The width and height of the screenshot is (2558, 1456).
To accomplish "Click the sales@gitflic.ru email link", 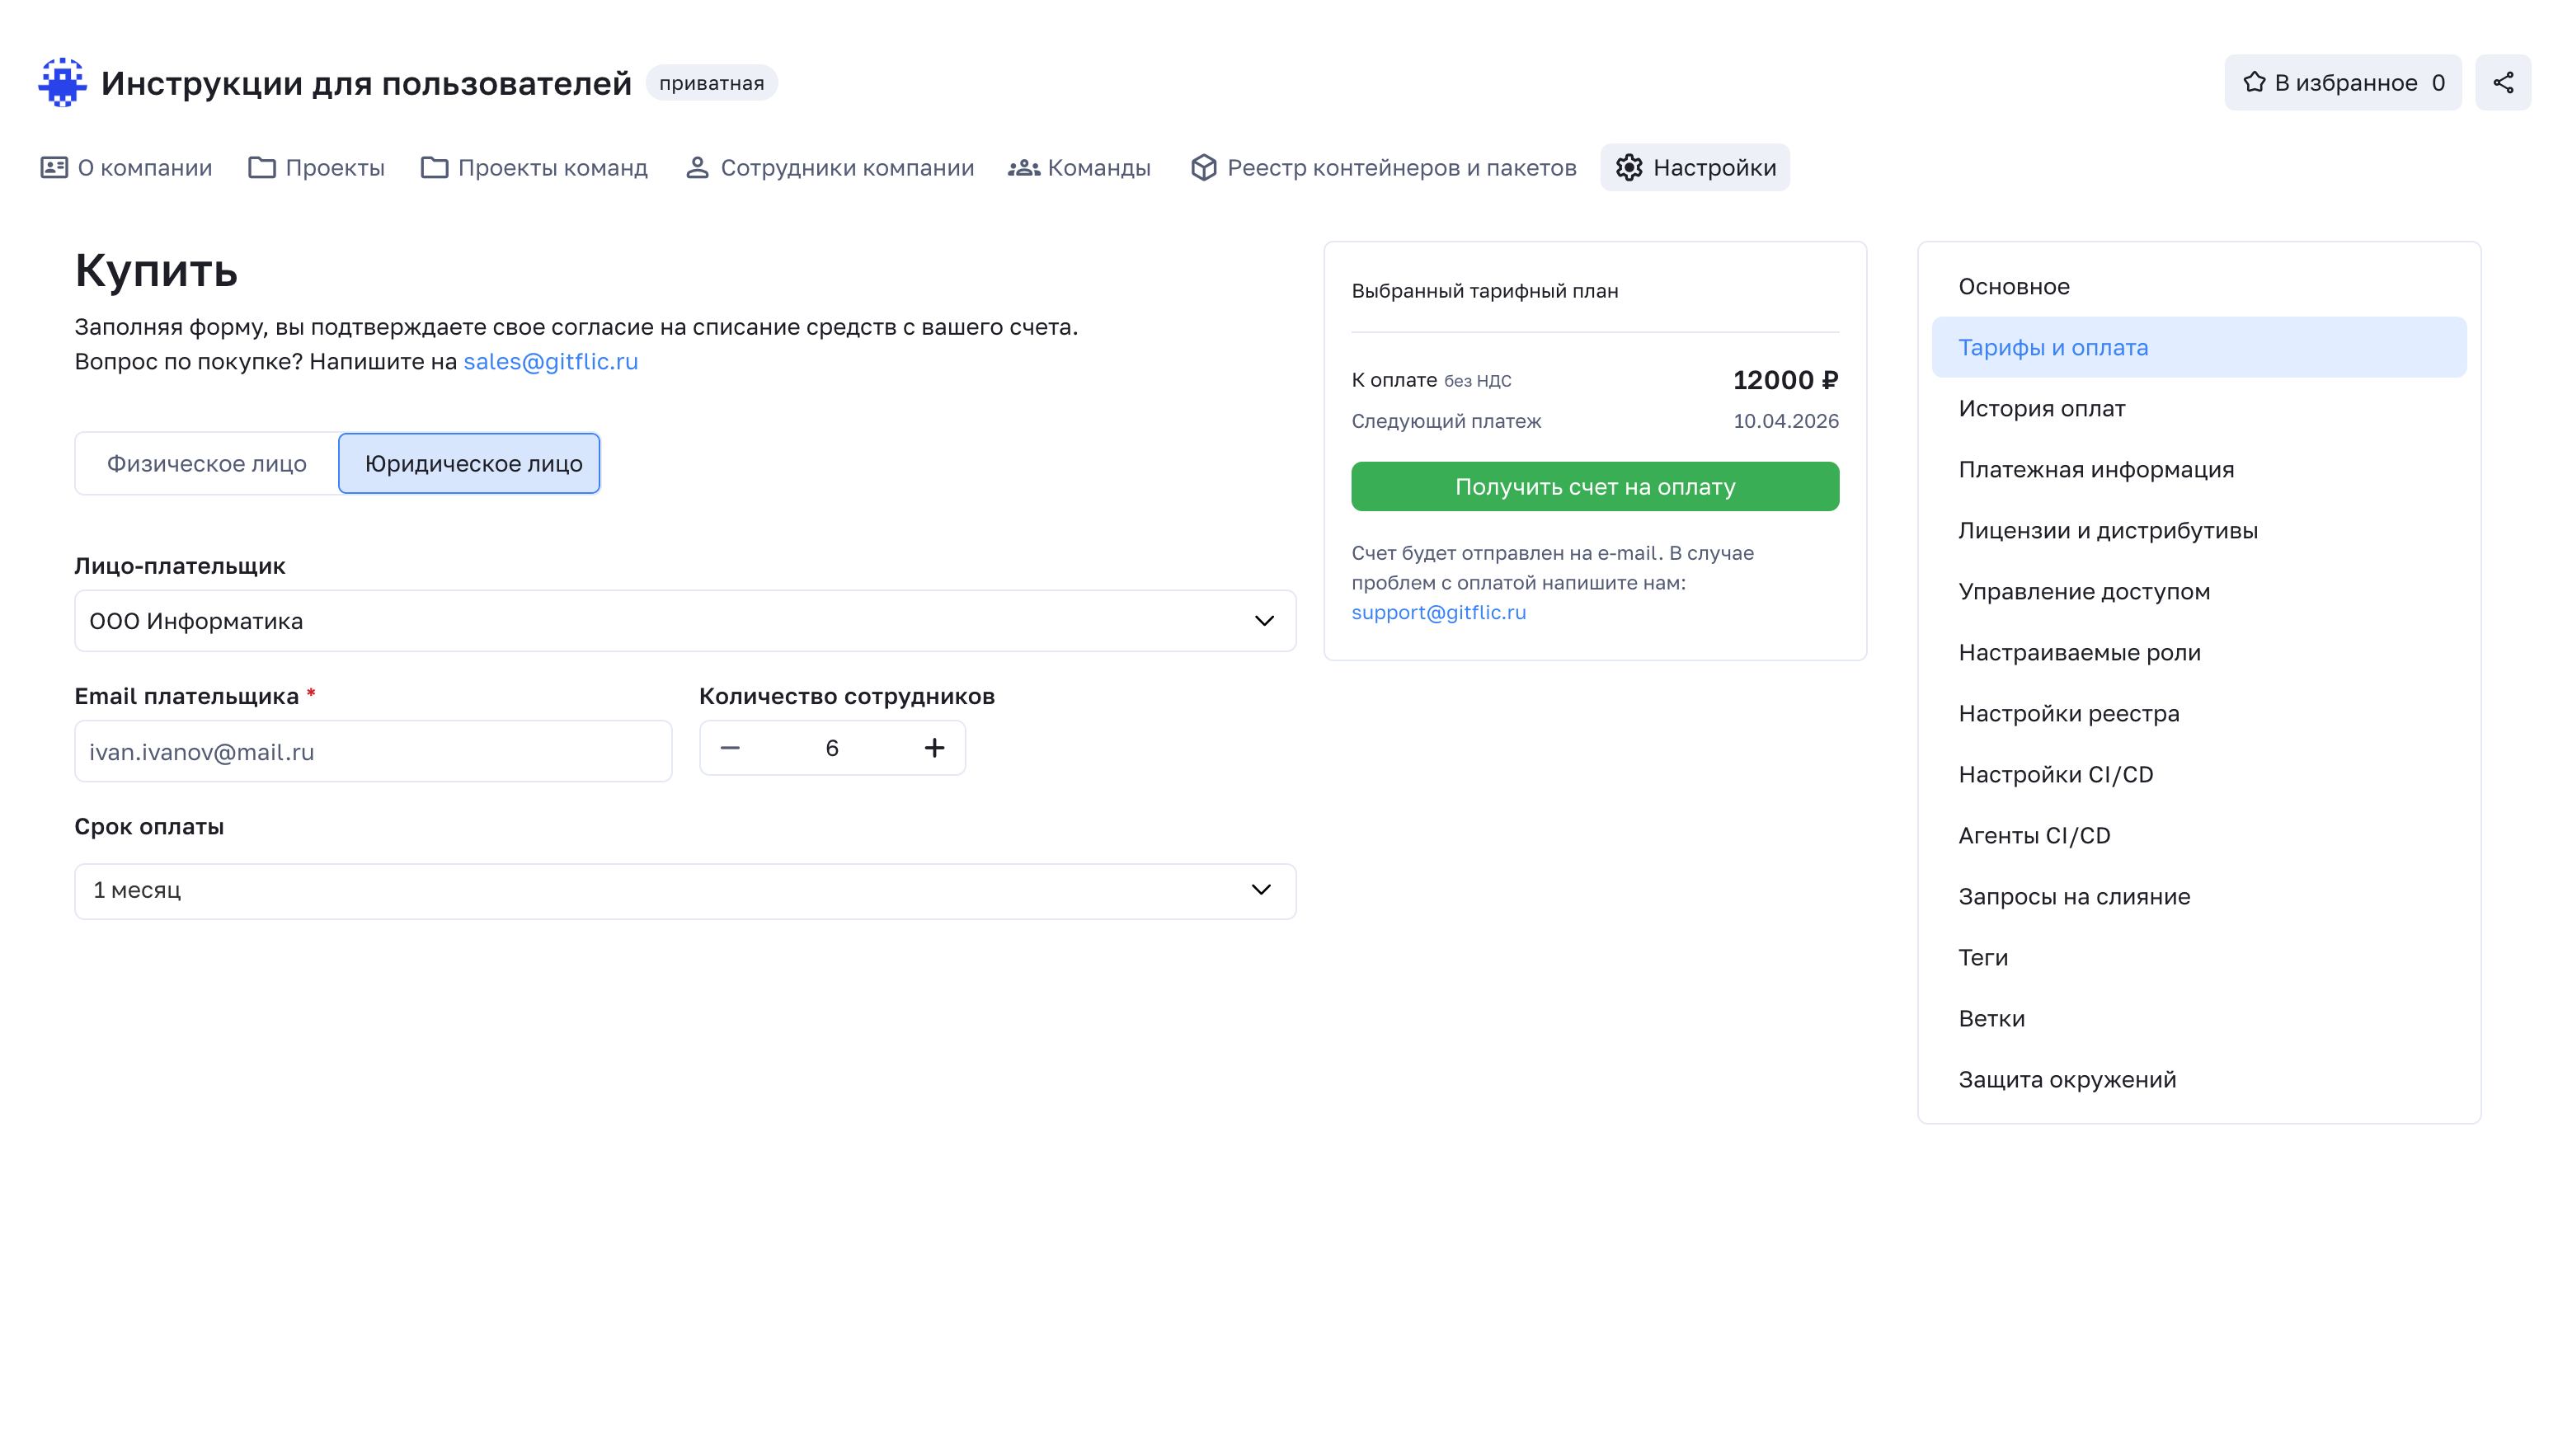I will coord(550,361).
